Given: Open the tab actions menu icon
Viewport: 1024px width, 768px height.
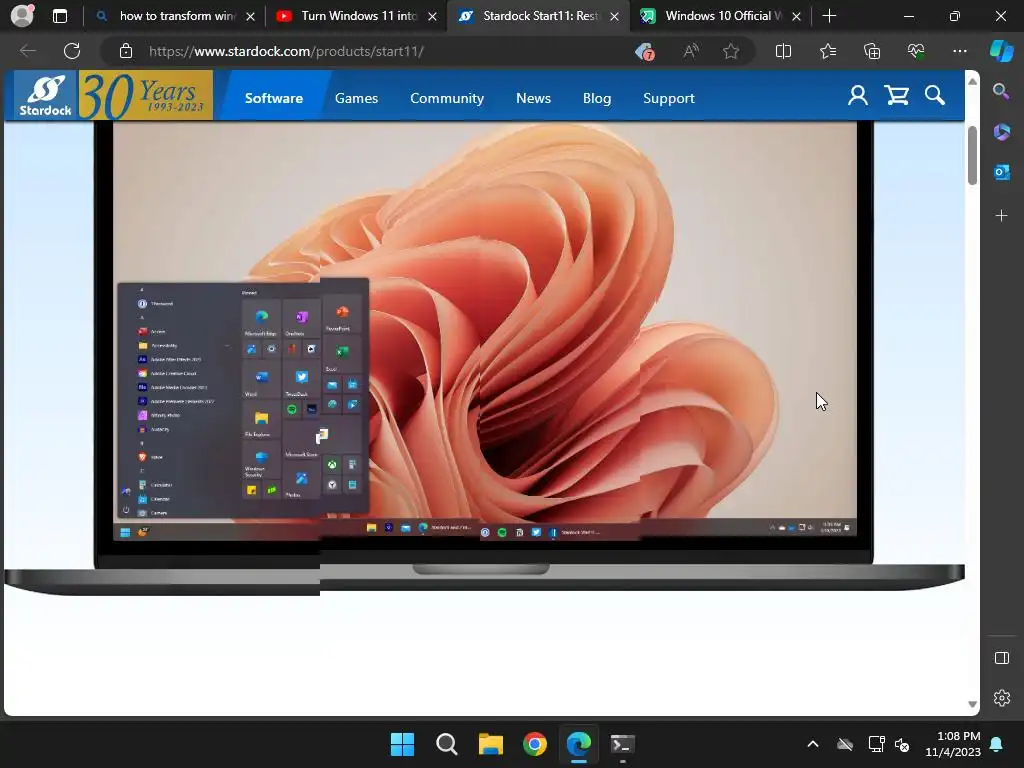Looking at the screenshot, I should tap(59, 16).
